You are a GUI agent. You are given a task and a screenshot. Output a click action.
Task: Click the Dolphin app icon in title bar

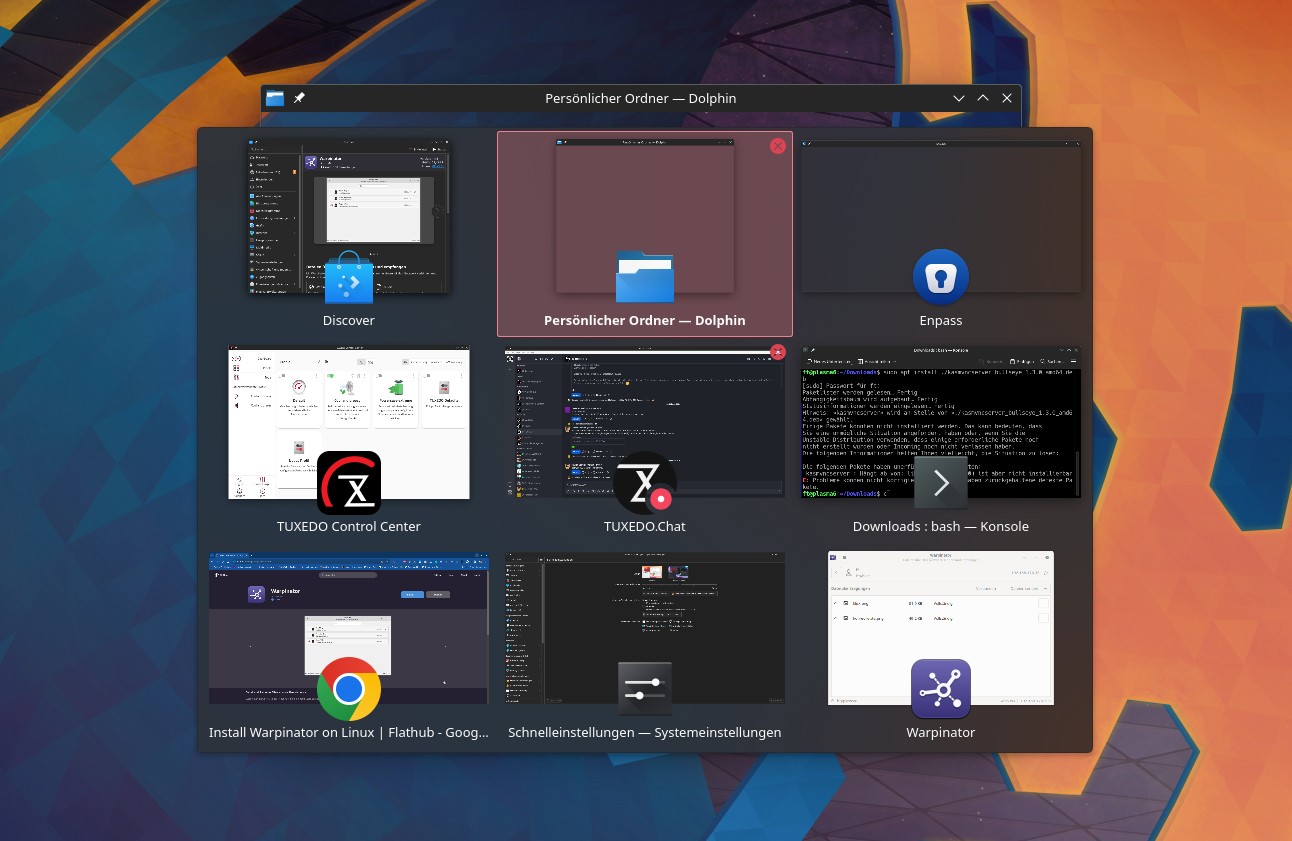[x=275, y=98]
